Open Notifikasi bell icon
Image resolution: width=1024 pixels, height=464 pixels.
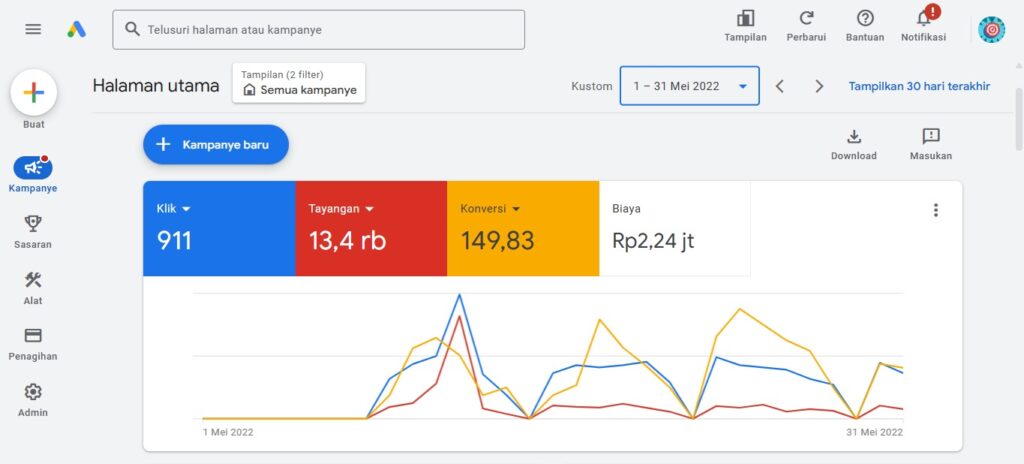(923, 19)
